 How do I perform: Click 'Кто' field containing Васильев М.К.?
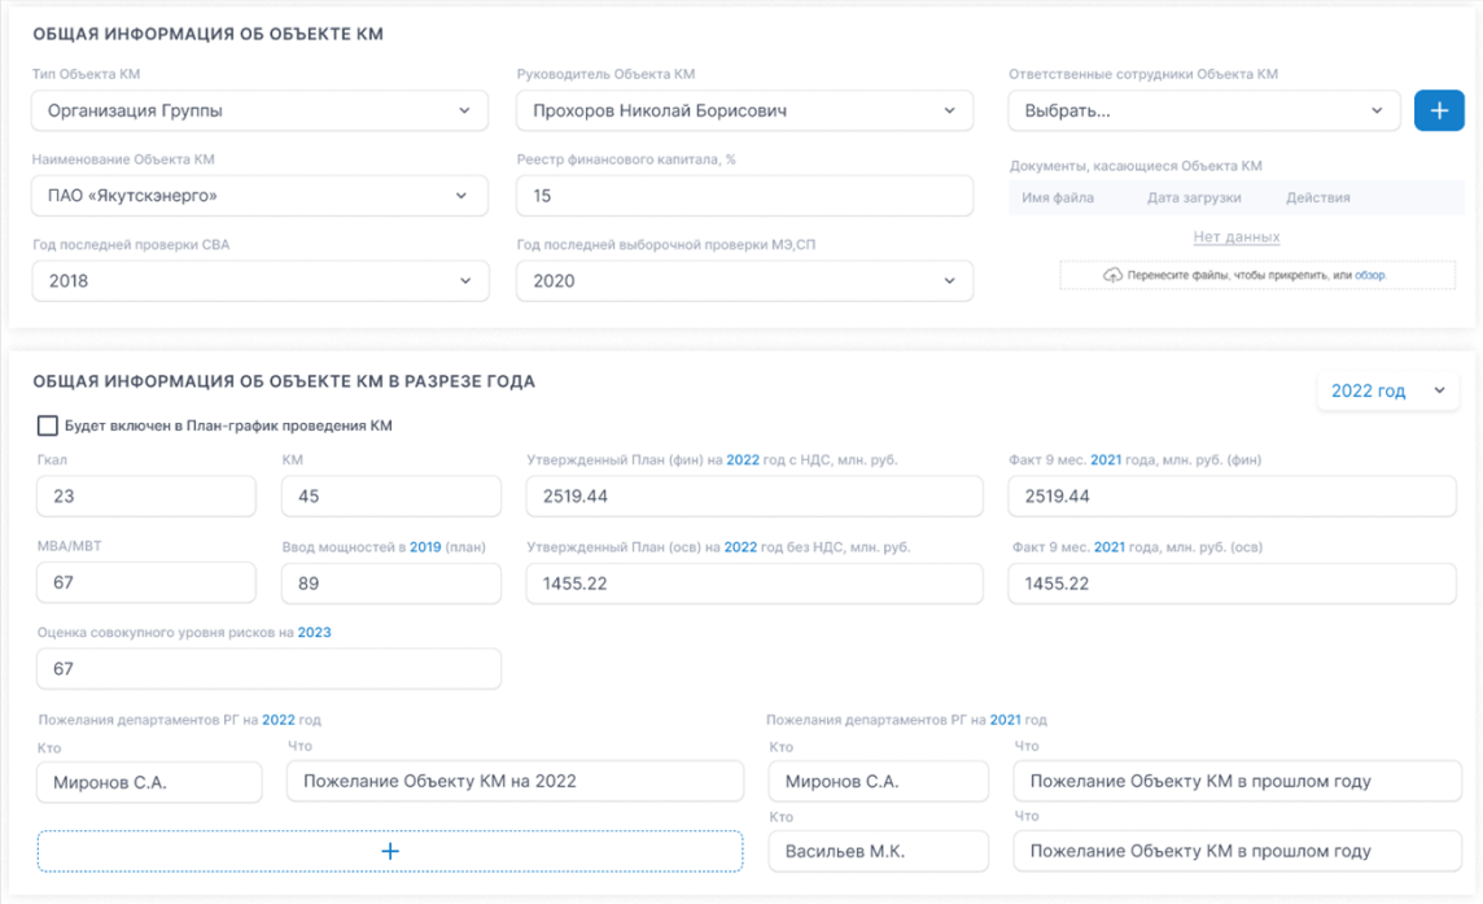[878, 851]
